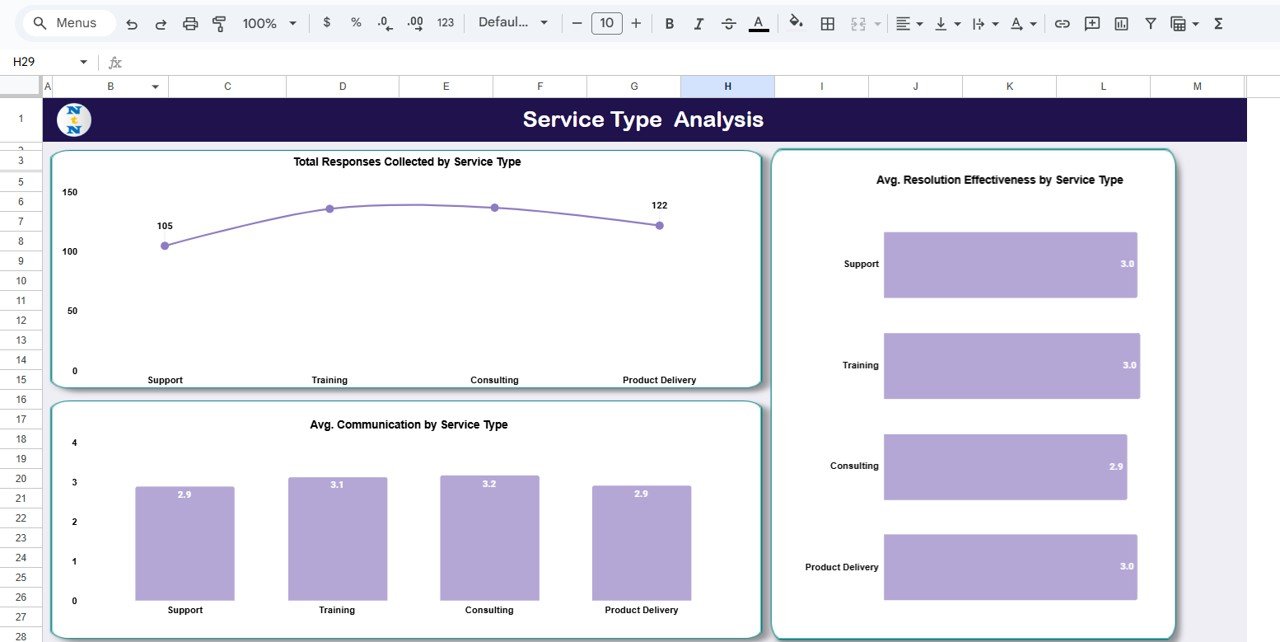Increase font size with the plus button
Viewport: 1280px width, 642px height.
tap(636, 22)
